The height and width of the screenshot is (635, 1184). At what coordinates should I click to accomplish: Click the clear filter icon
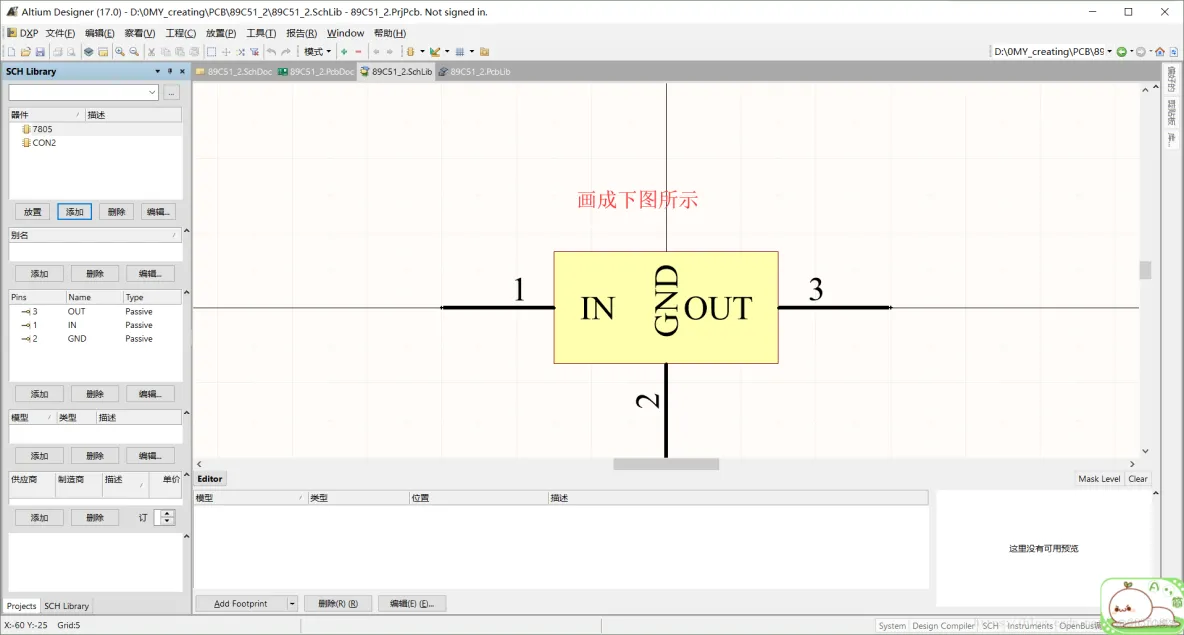pyautogui.click(x=254, y=52)
